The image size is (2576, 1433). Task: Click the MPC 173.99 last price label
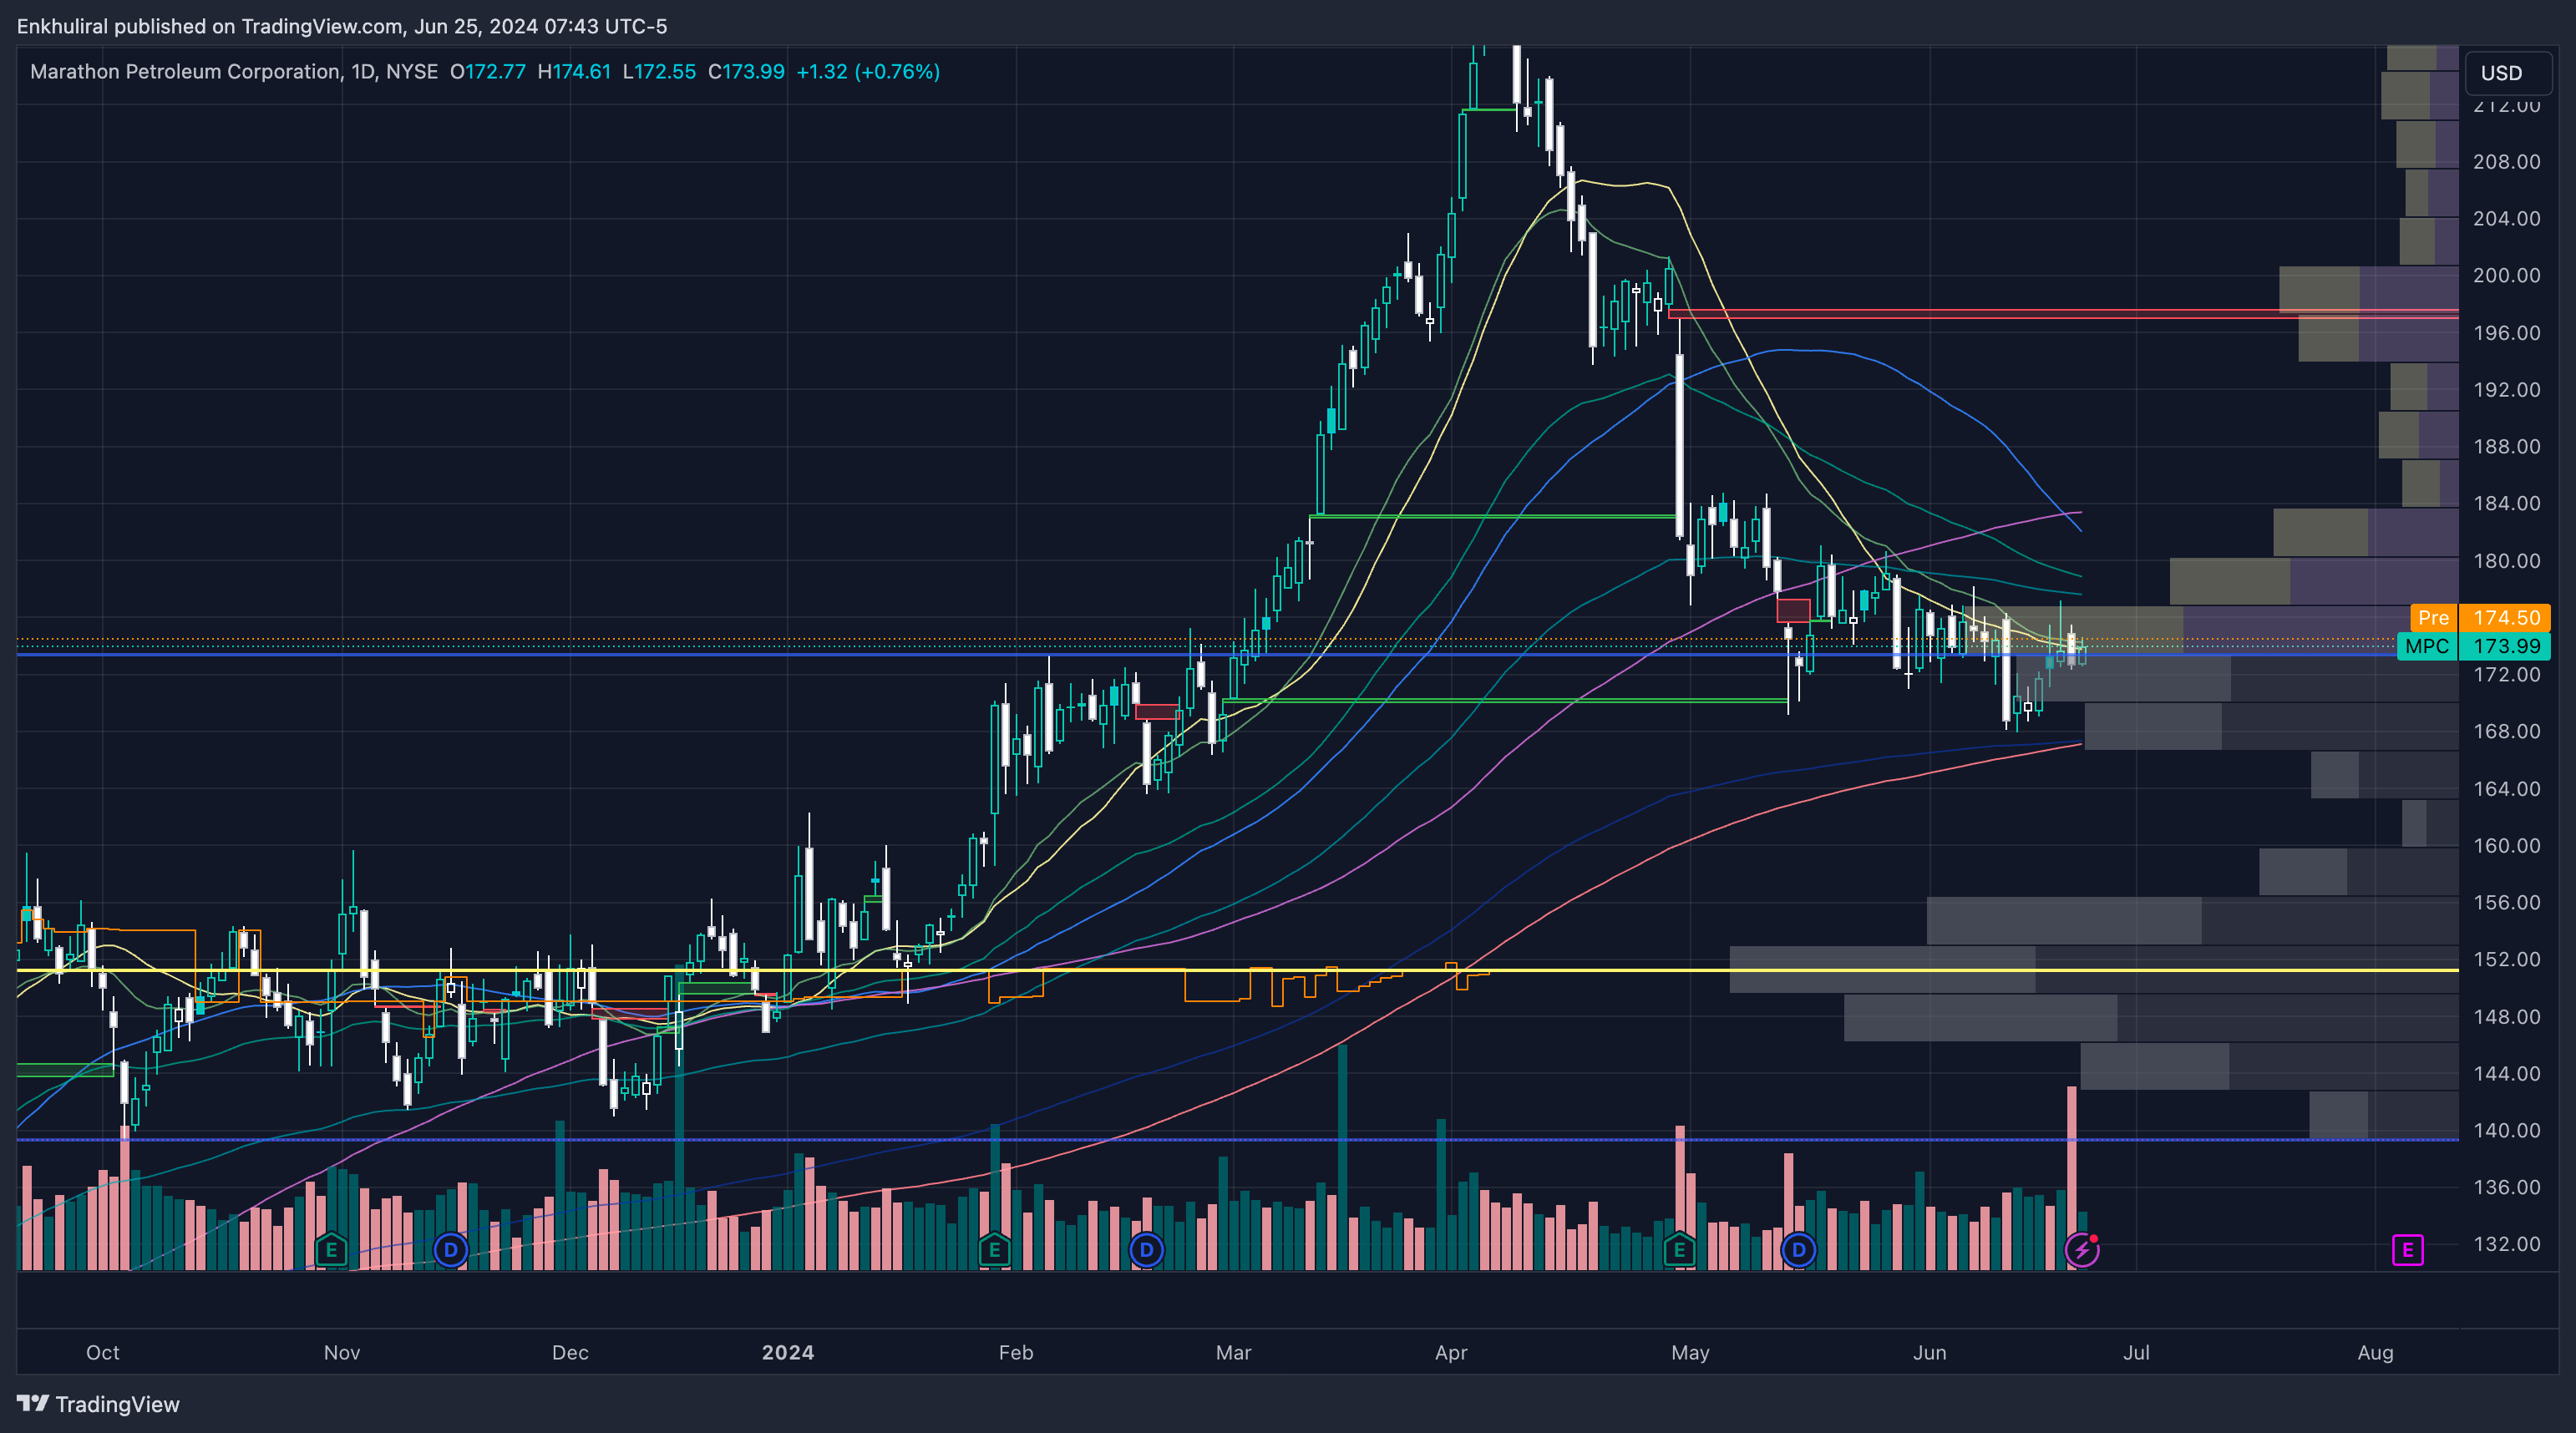pos(2474,646)
